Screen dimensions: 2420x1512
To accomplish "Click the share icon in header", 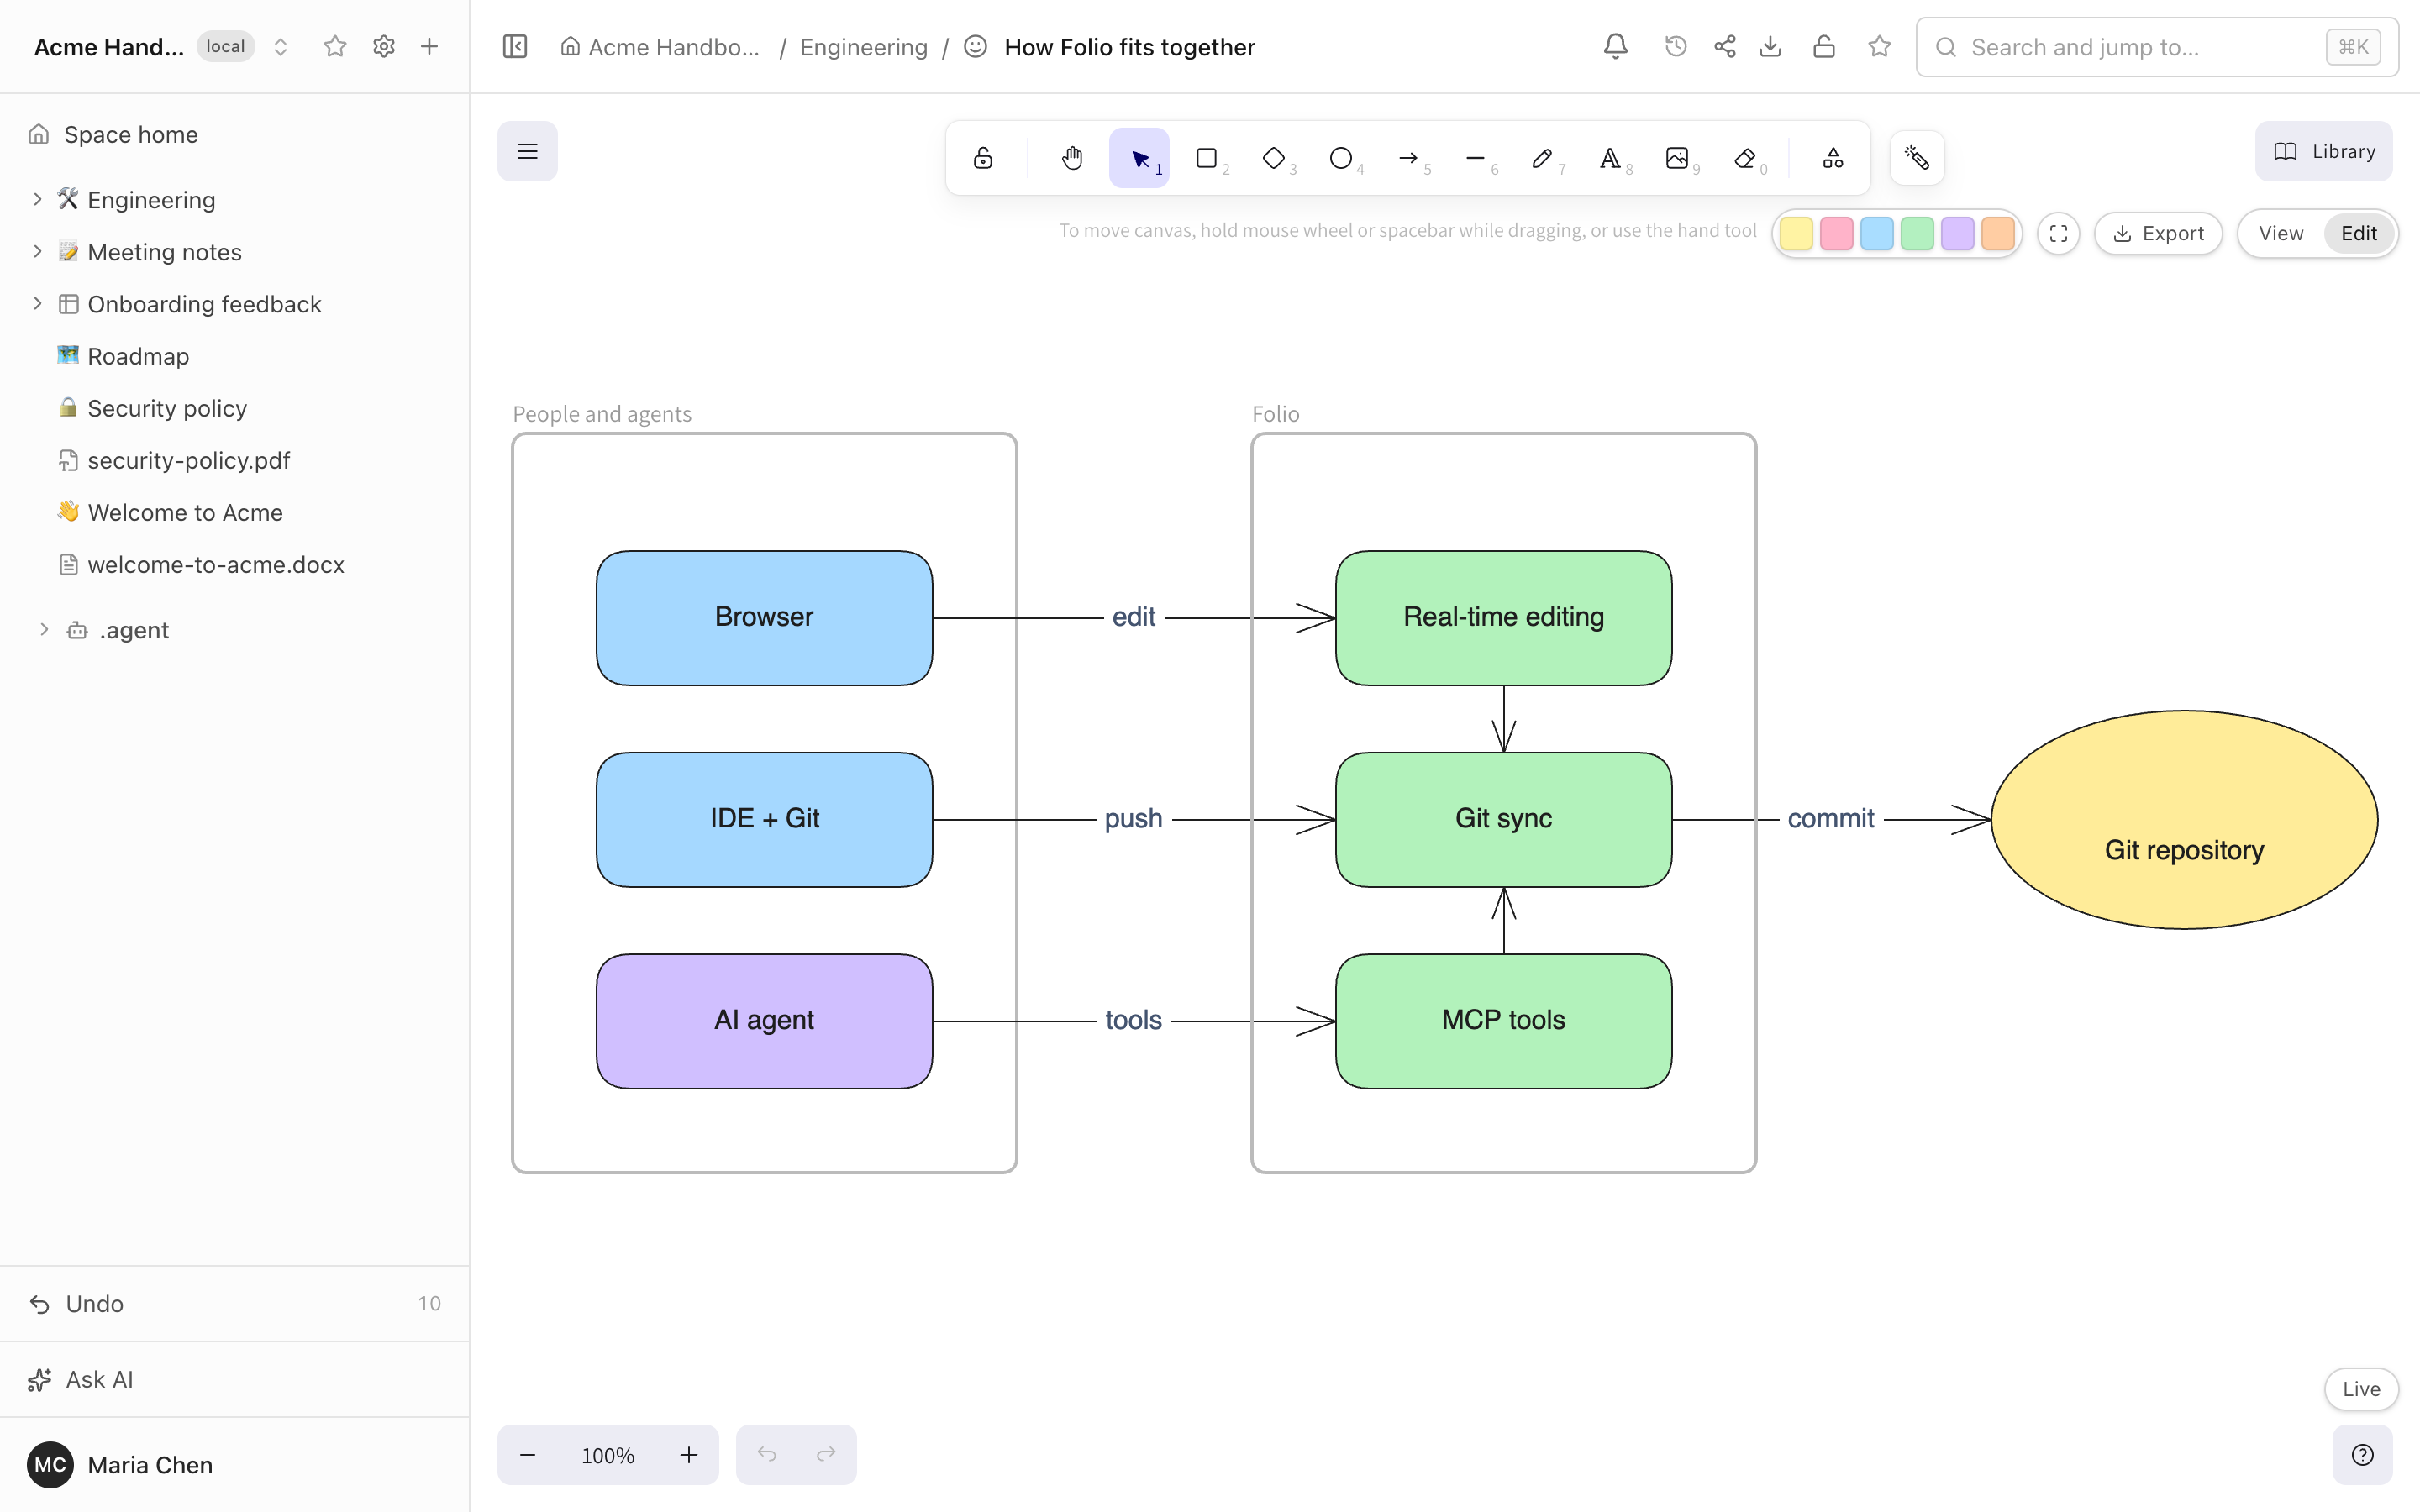I will [1725, 46].
